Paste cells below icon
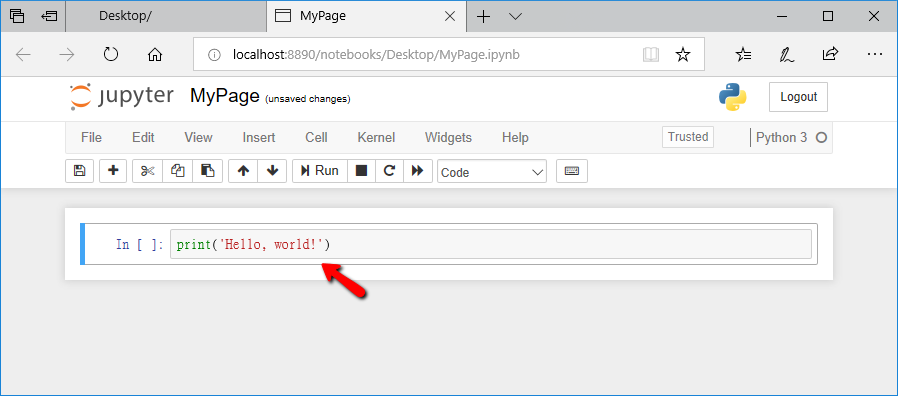 [208, 171]
